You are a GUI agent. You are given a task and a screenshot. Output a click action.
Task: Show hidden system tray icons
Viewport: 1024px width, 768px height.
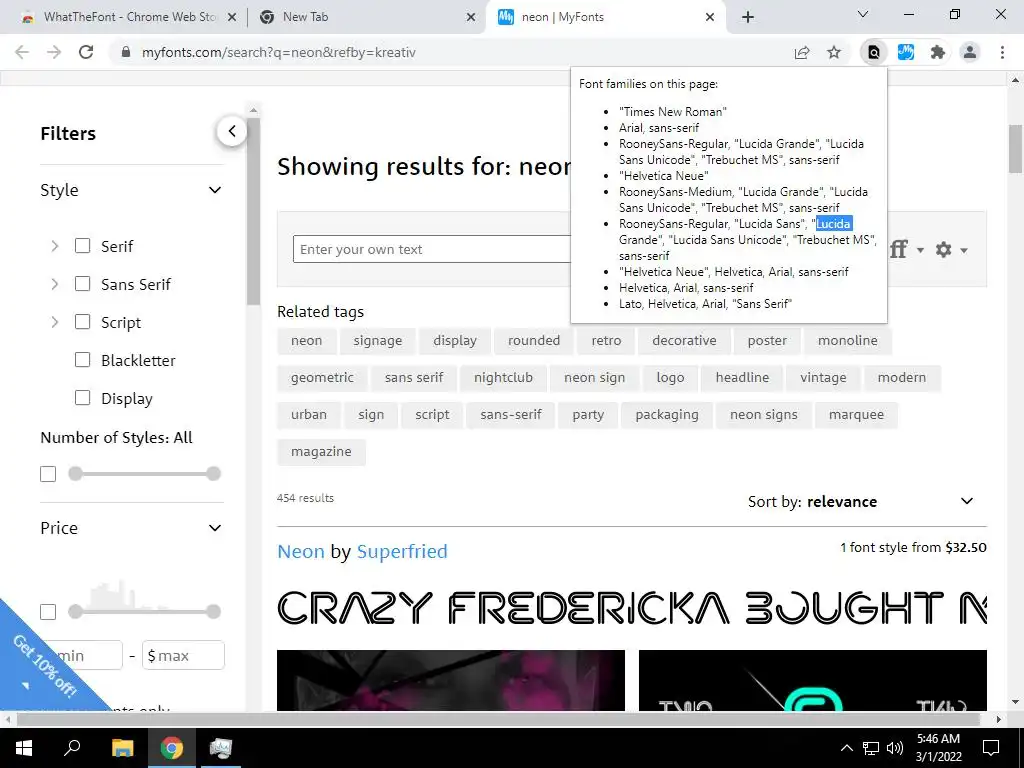click(x=846, y=748)
